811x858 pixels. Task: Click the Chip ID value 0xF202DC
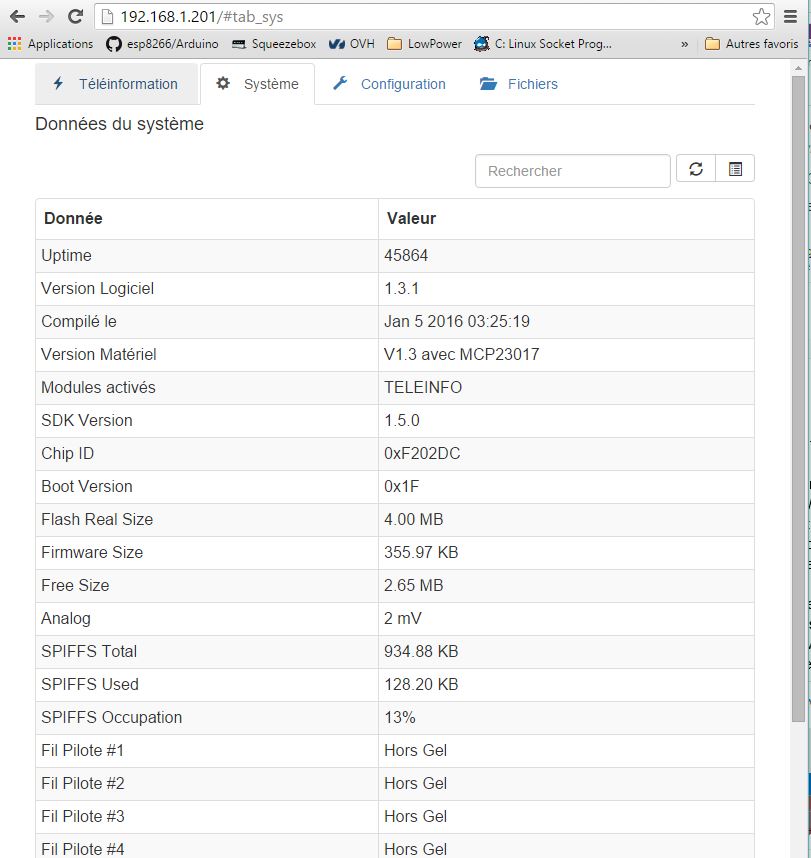click(422, 454)
